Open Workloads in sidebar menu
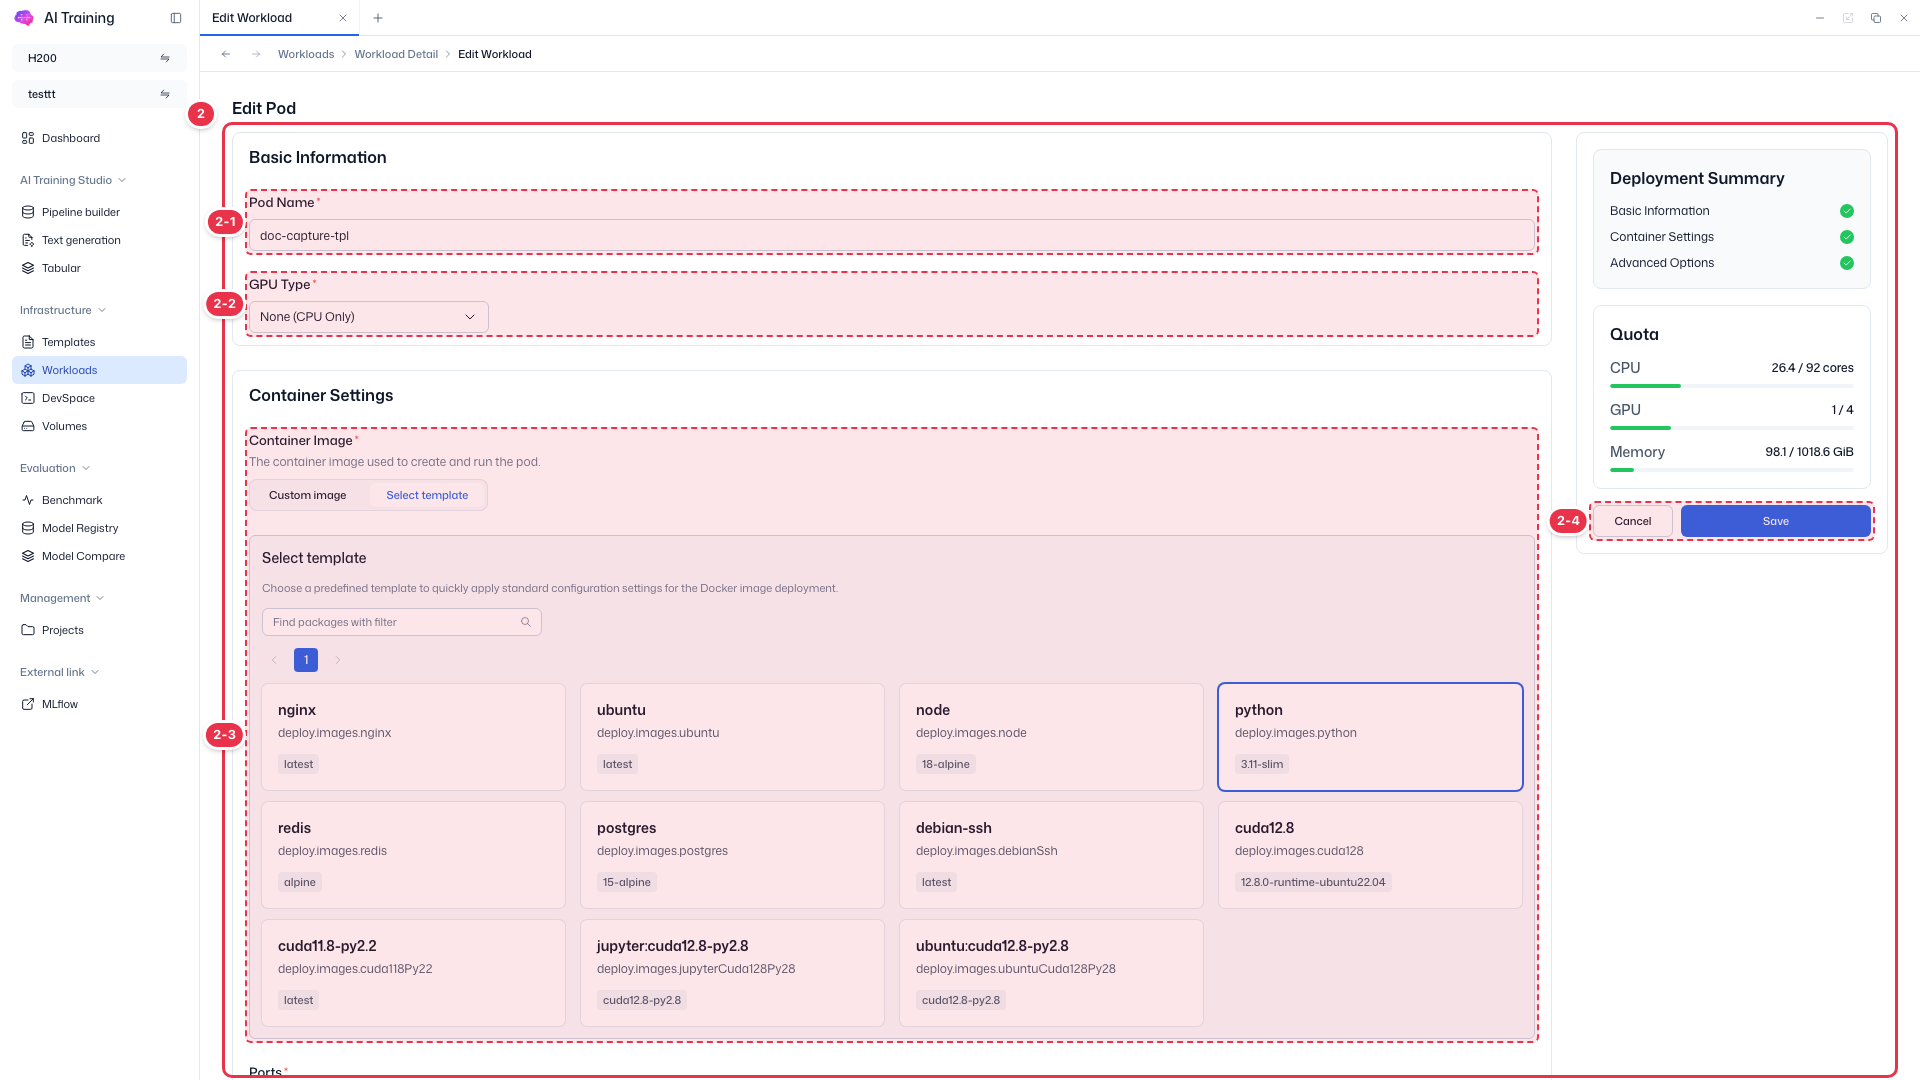 tap(99, 370)
